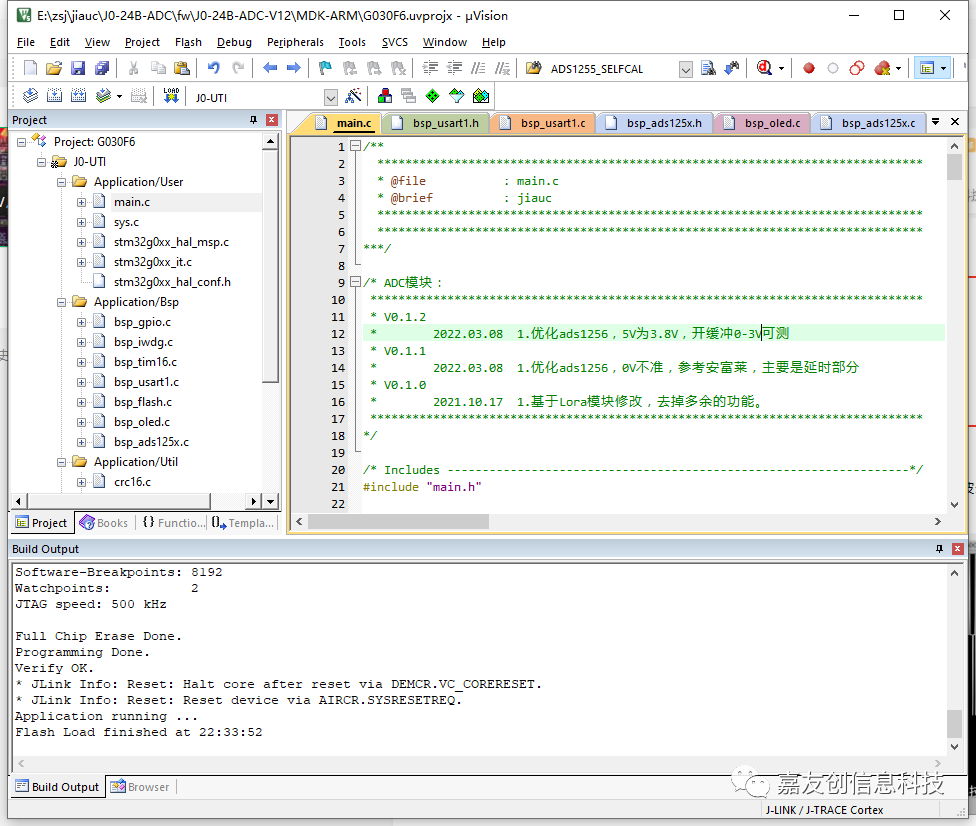Open the SVCS menu

(395, 42)
